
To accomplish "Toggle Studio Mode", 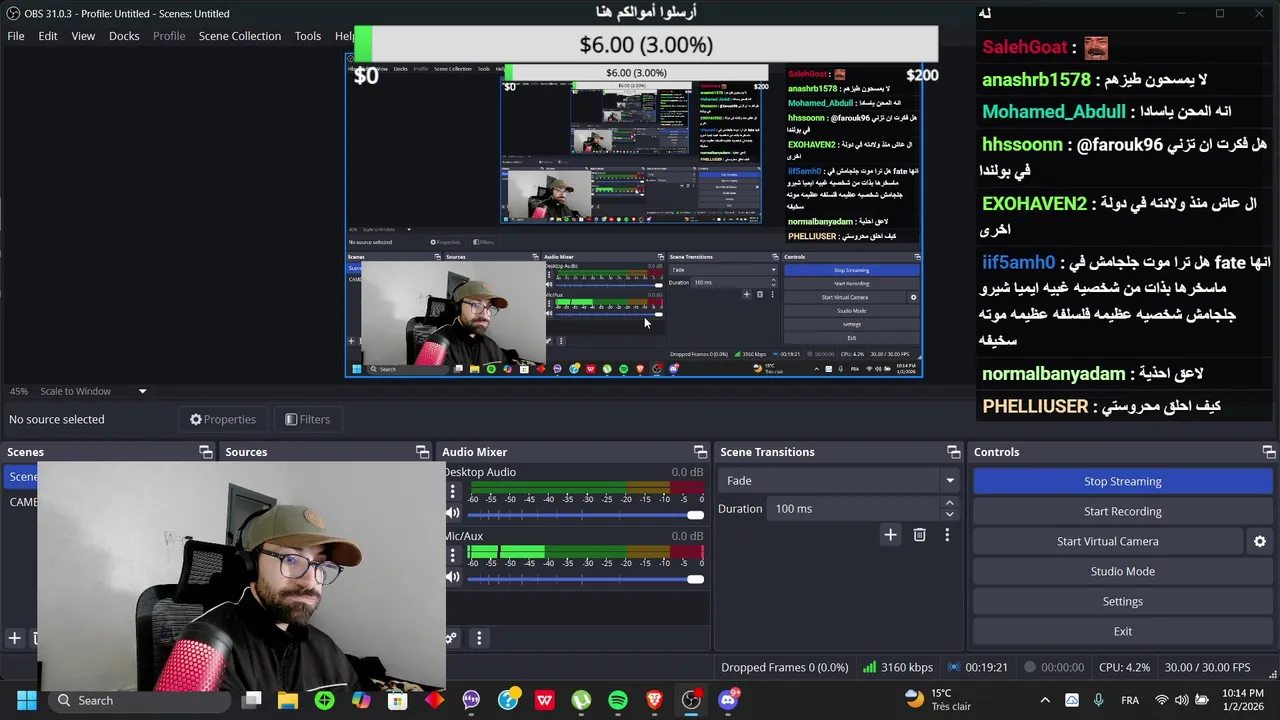I will tap(1122, 571).
